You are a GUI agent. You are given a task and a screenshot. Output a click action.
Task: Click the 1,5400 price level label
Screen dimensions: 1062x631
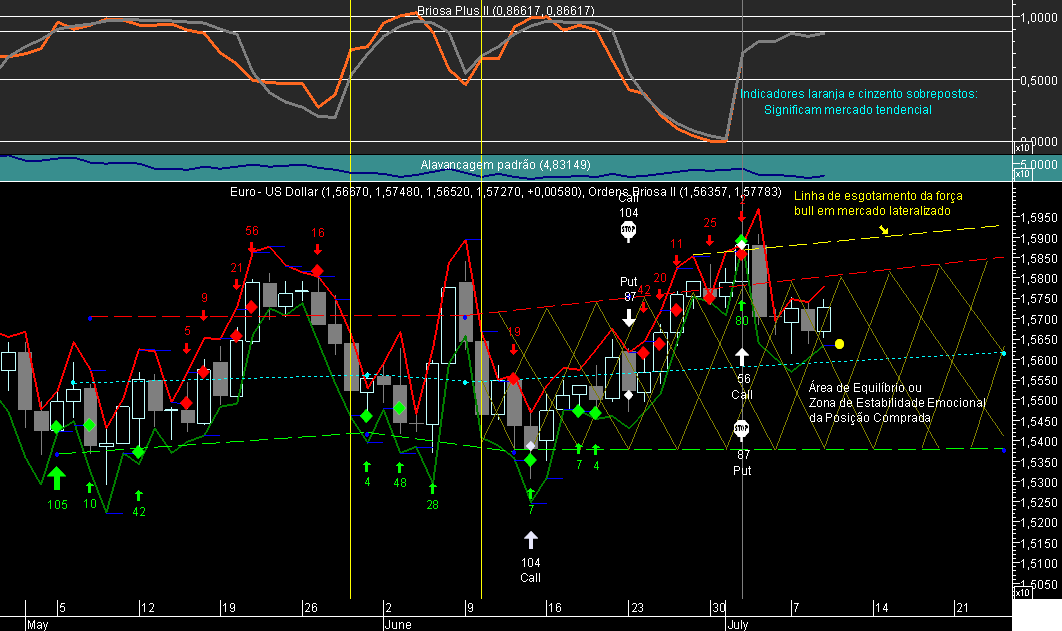[1038, 441]
